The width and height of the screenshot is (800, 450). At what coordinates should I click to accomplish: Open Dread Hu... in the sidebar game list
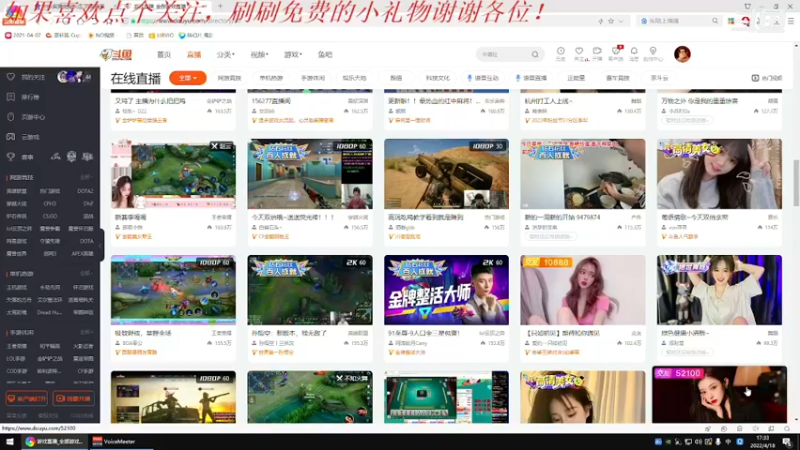pyautogui.click(x=50, y=312)
